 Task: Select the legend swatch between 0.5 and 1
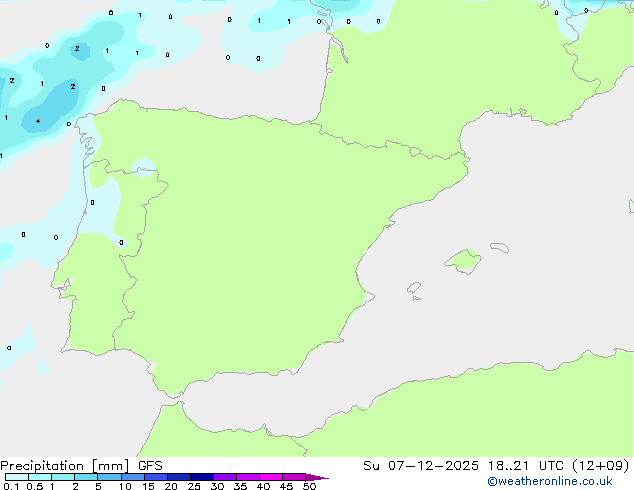point(40,477)
